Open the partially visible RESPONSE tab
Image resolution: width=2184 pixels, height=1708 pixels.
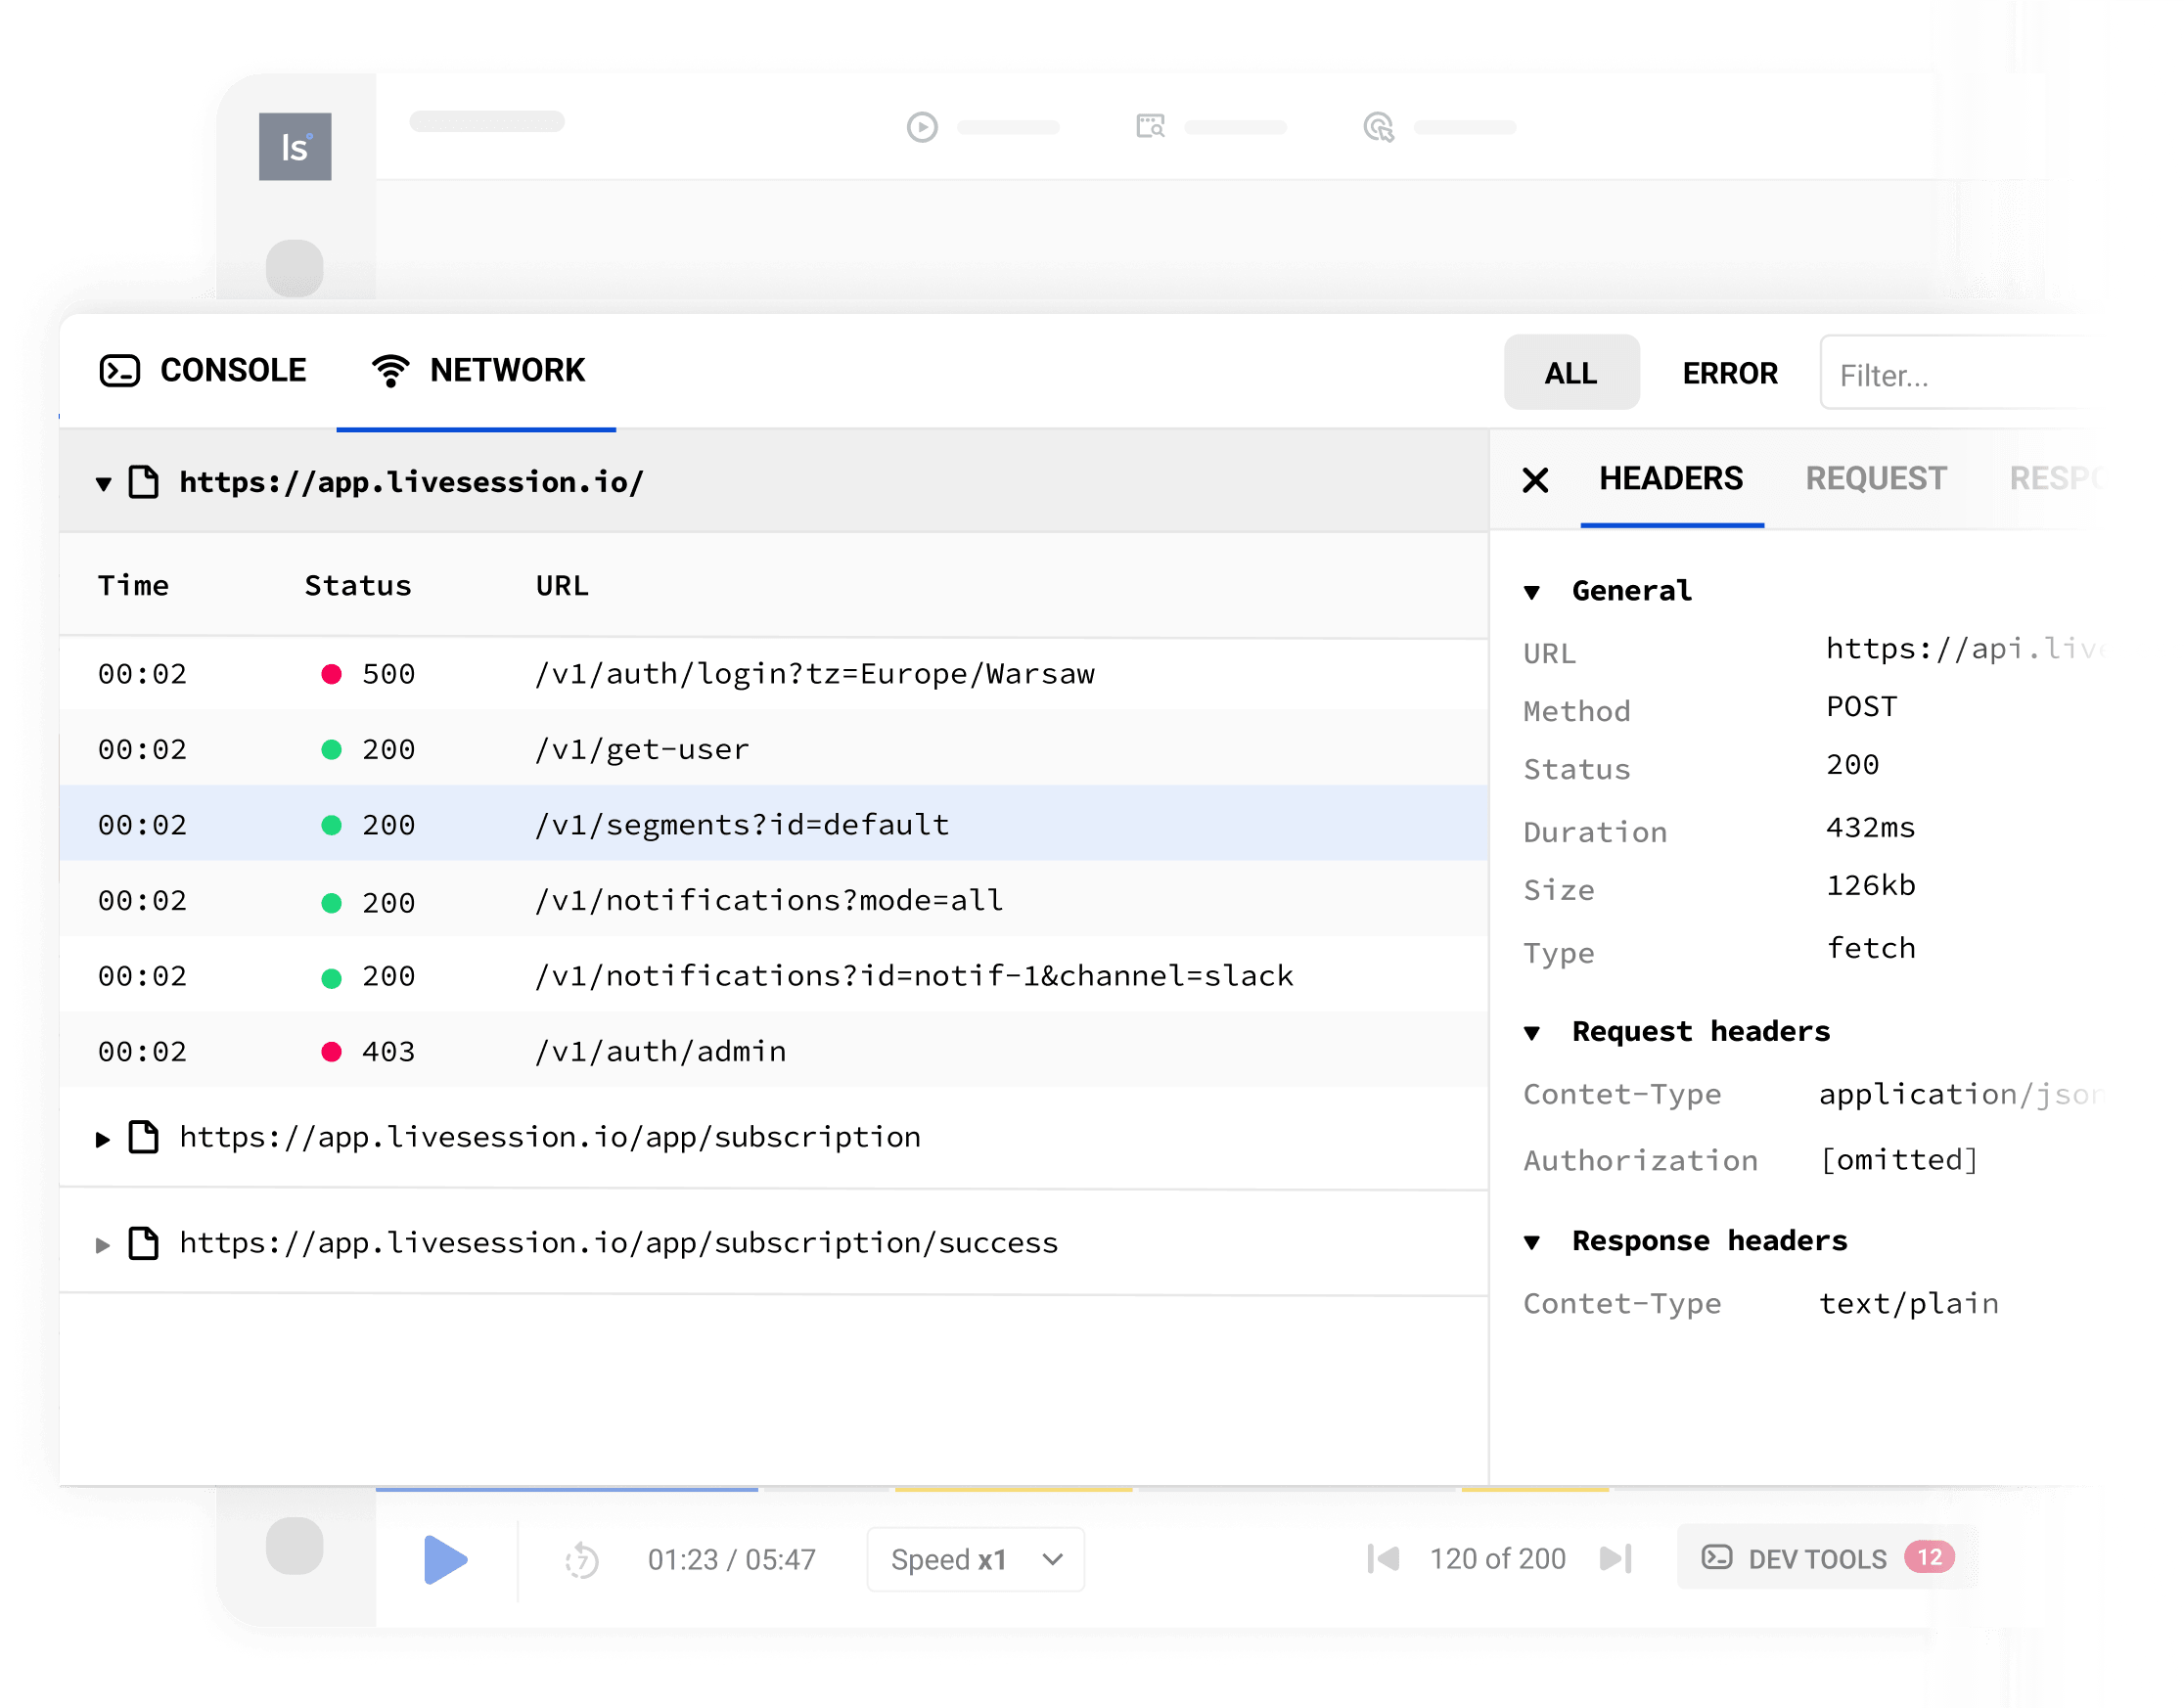[x=2056, y=479]
